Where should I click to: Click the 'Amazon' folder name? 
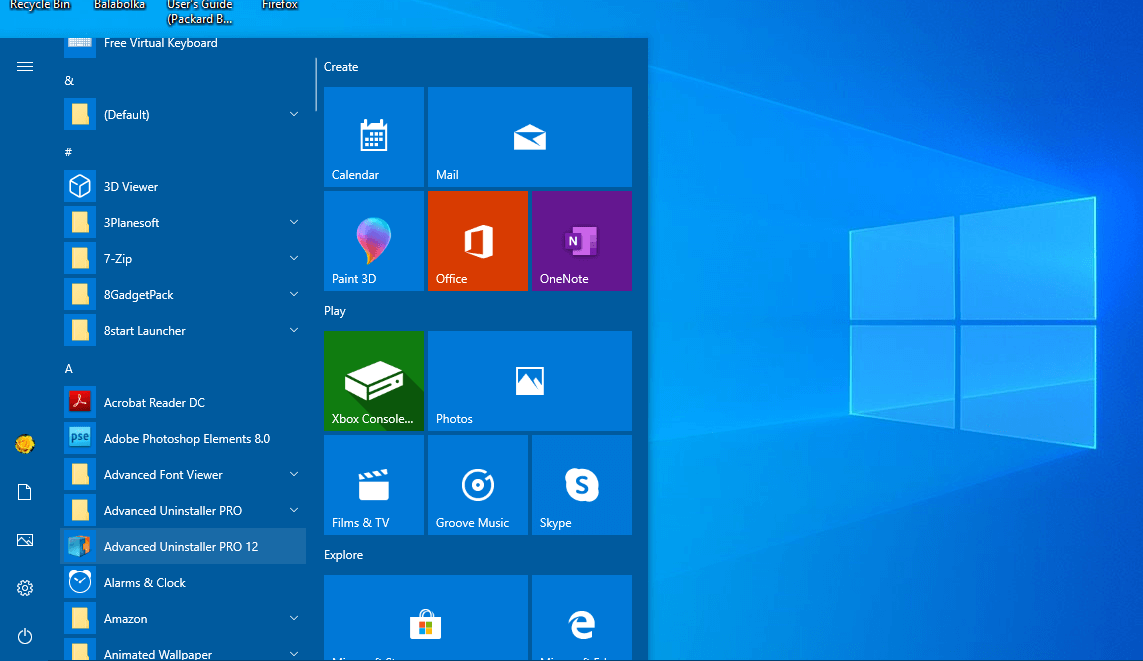[x=125, y=619]
